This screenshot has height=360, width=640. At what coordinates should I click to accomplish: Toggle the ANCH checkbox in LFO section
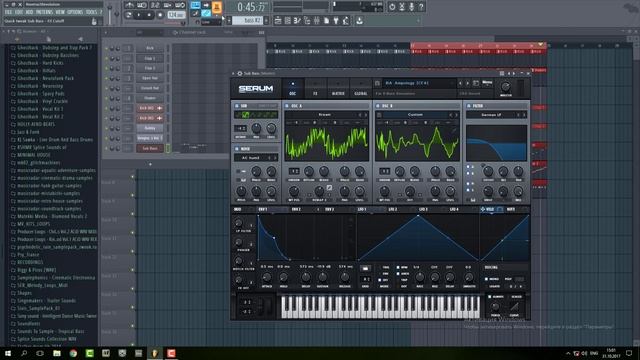398,274
